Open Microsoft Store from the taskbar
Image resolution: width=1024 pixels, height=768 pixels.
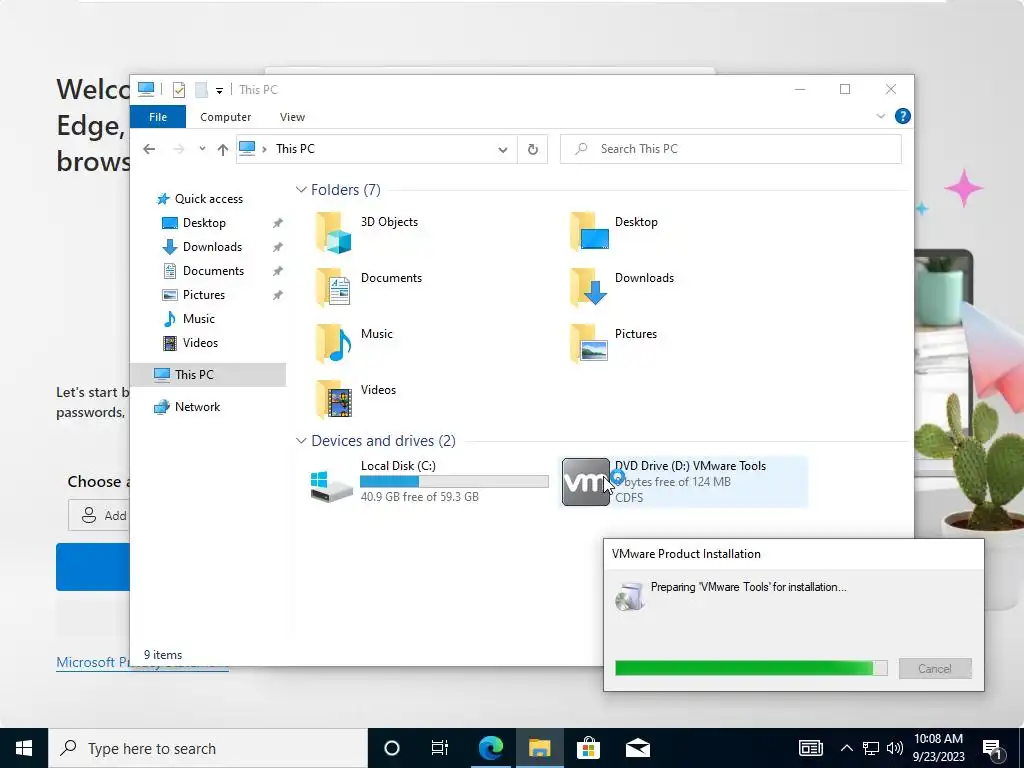point(588,748)
